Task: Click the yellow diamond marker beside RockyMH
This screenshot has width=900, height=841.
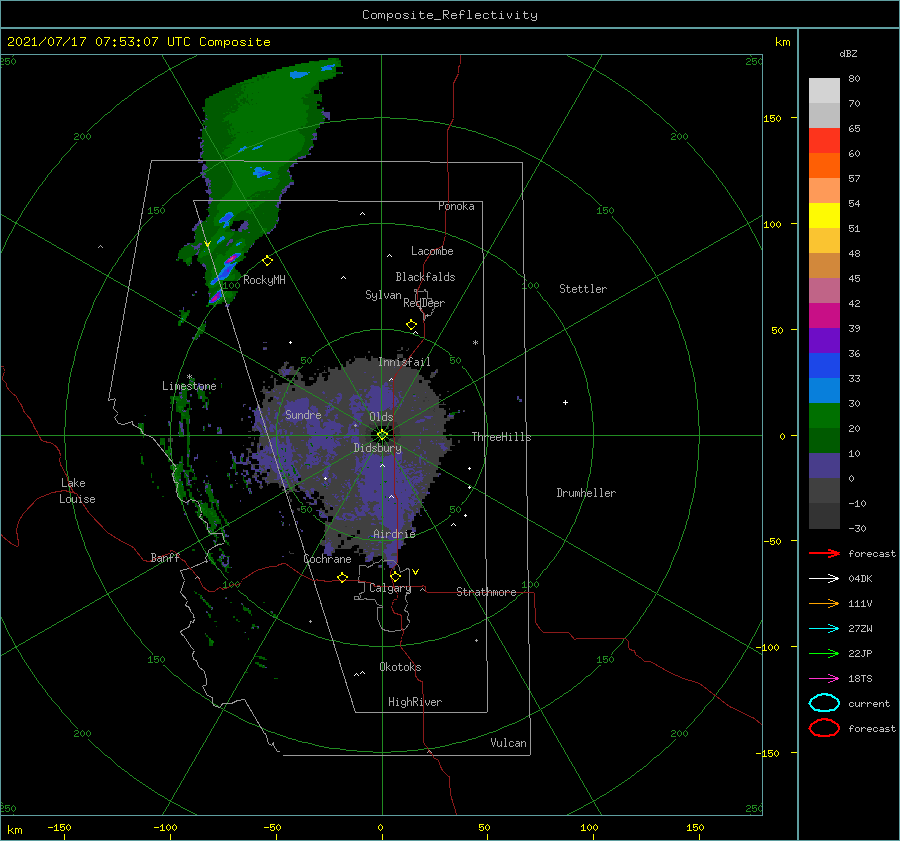Action: click(267, 261)
